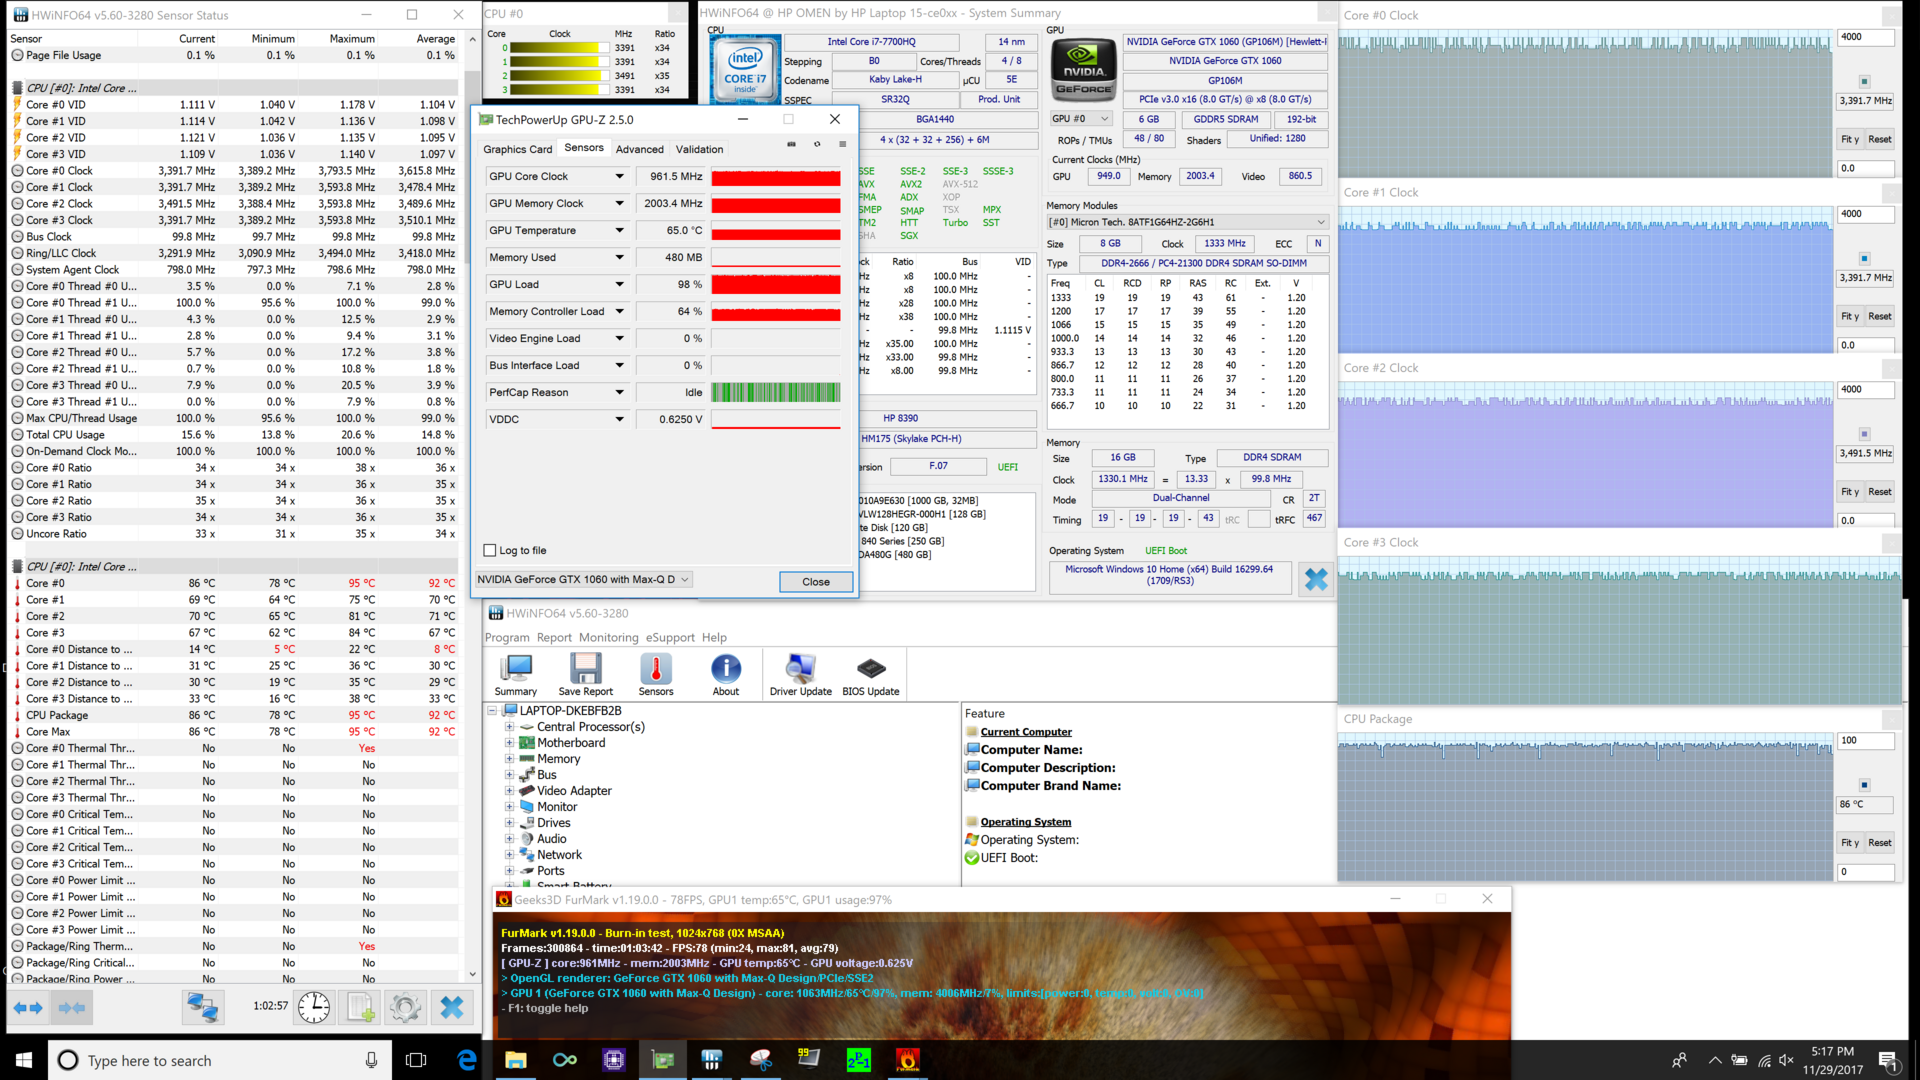
Task: Open the eSupport menu in HWiNFO64
Action: click(x=670, y=637)
